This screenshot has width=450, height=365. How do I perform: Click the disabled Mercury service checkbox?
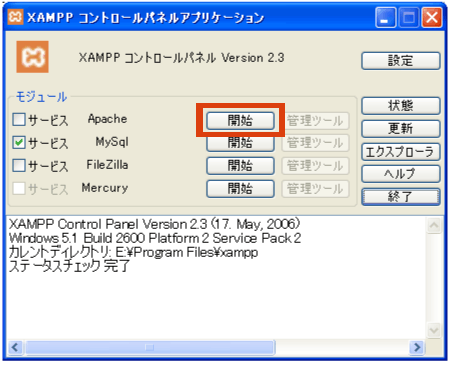pos(19,188)
